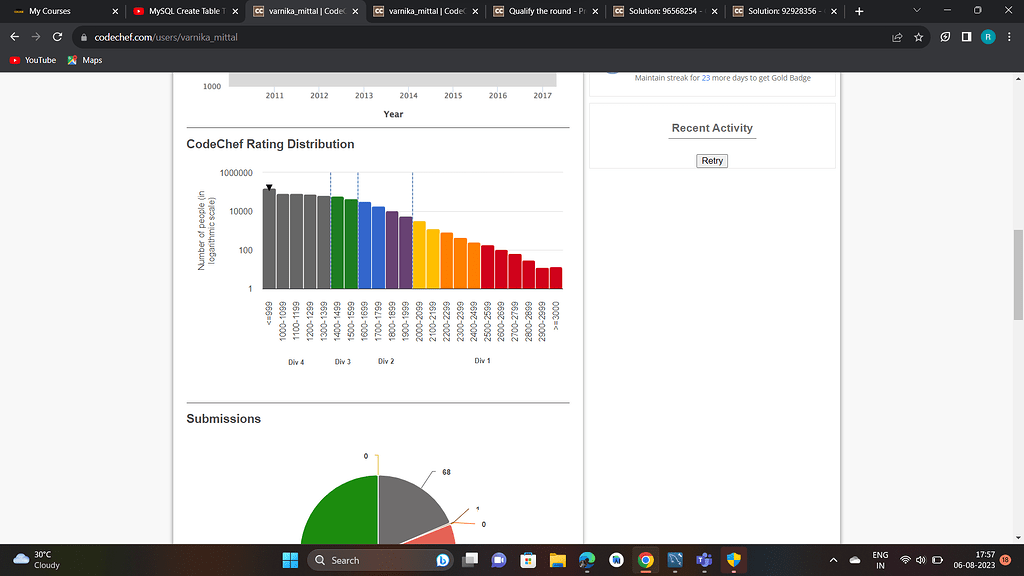Image resolution: width=1024 pixels, height=576 pixels.
Task: Open Task View from the taskbar
Action: click(469, 560)
